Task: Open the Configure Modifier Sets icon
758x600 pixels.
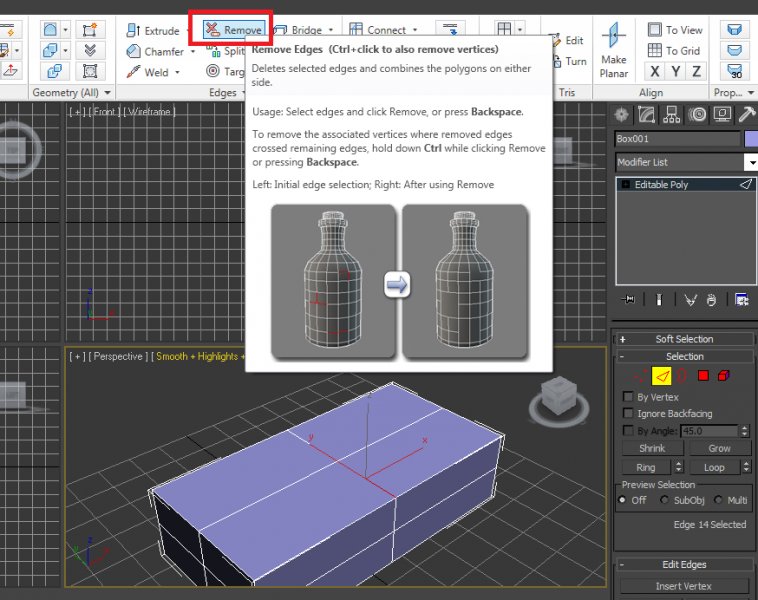Action: click(742, 299)
